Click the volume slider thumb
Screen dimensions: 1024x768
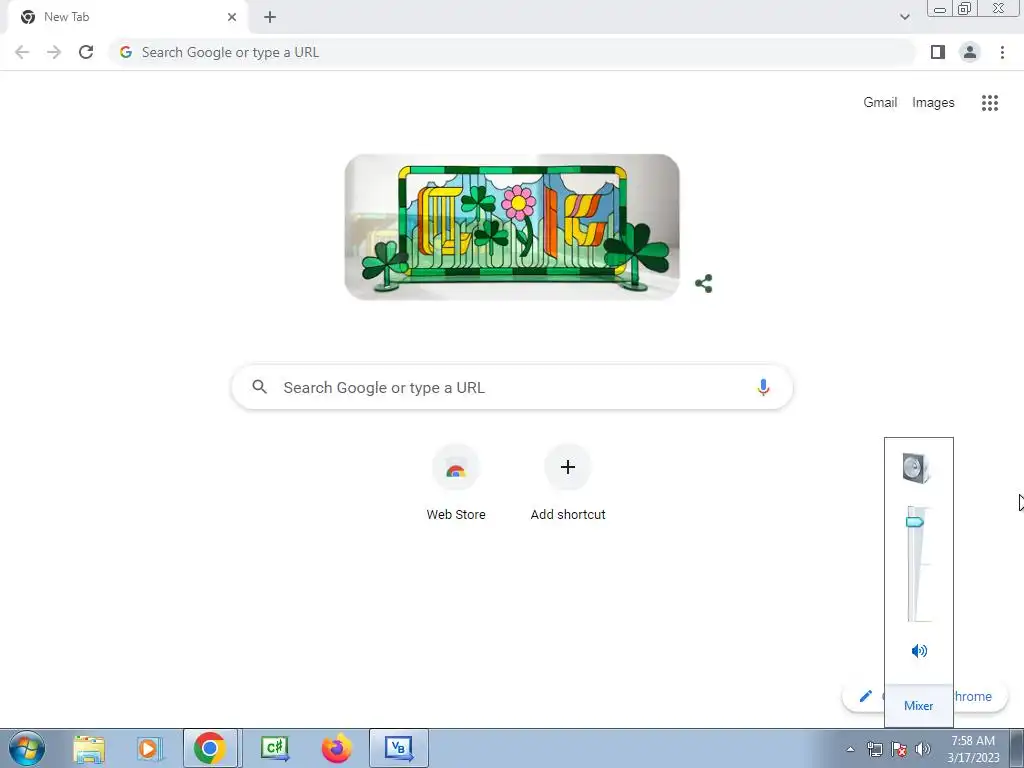pos(915,522)
